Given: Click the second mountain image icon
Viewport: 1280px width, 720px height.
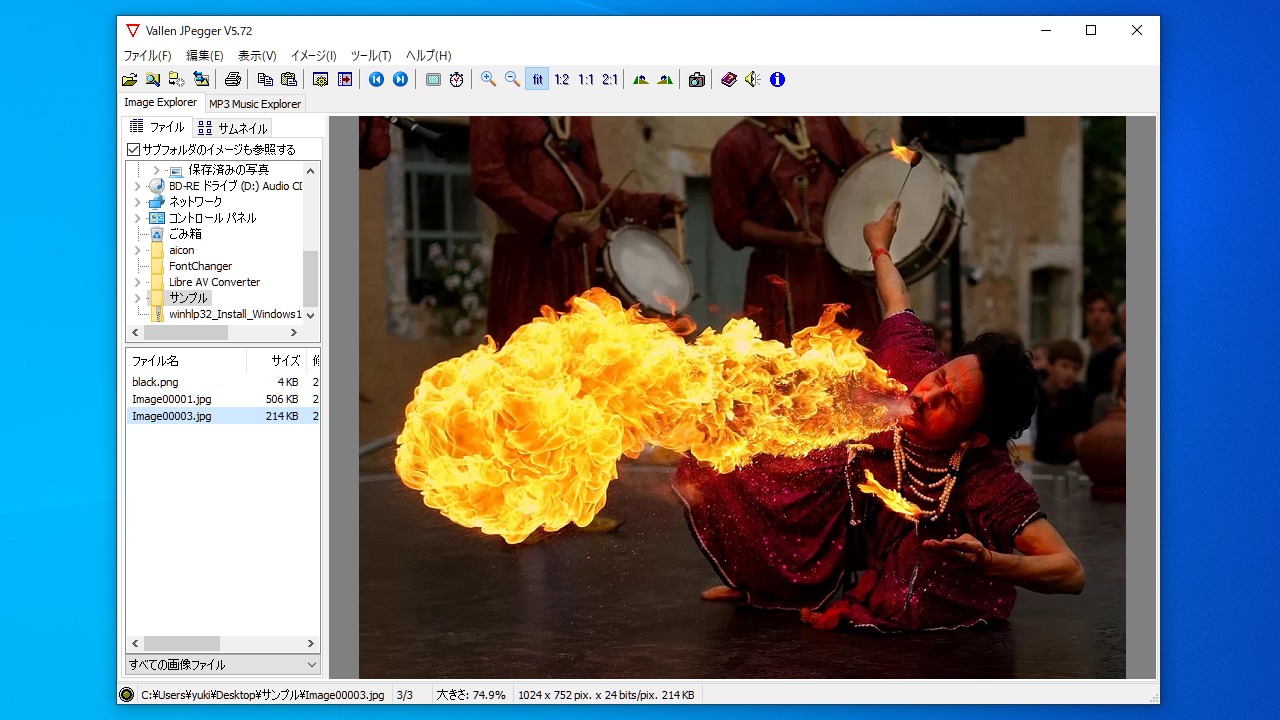Looking at the screenshot, I should 665,79.
